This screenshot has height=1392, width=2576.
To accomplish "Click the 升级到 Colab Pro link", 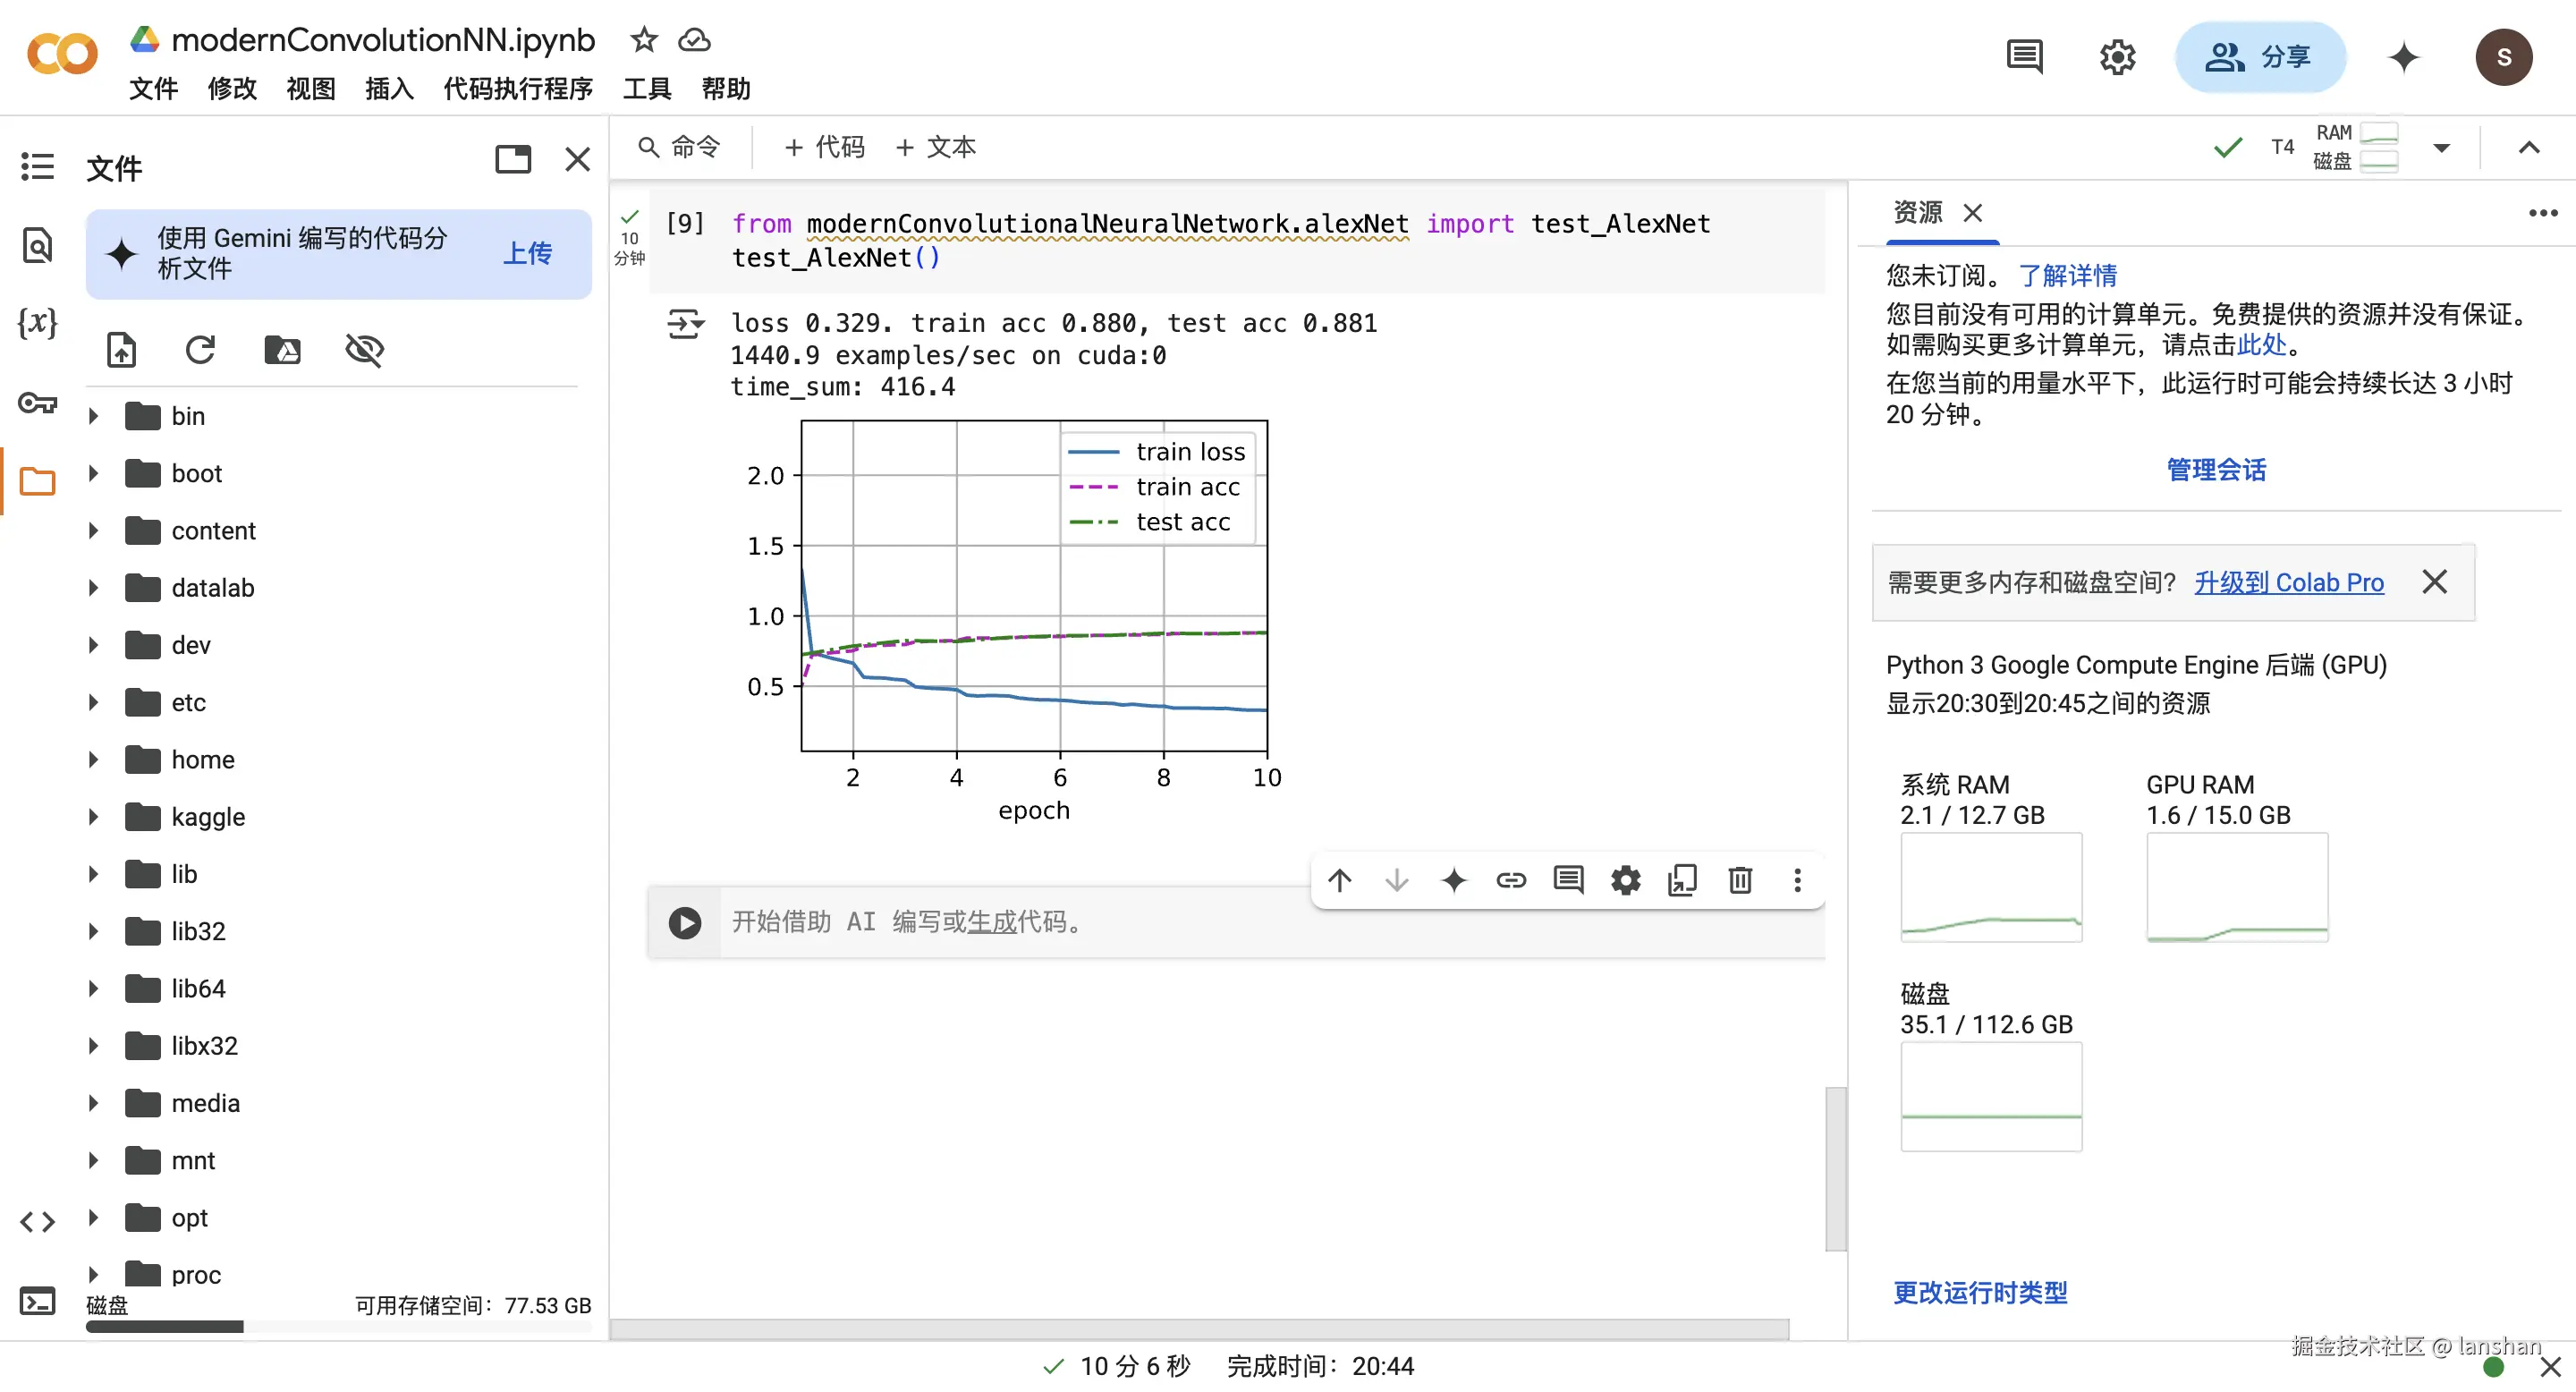I will (x=2288, y=582).
